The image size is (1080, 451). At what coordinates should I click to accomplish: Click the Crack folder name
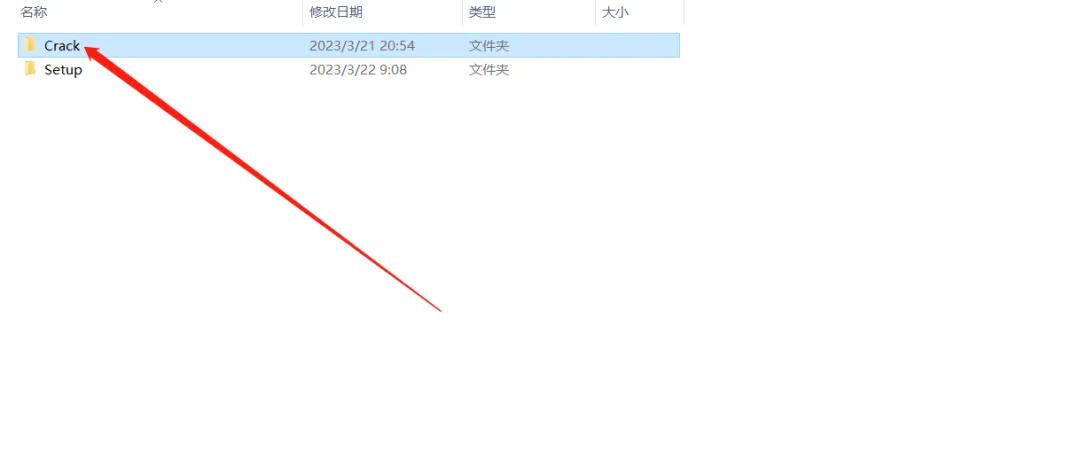(62, 46)
